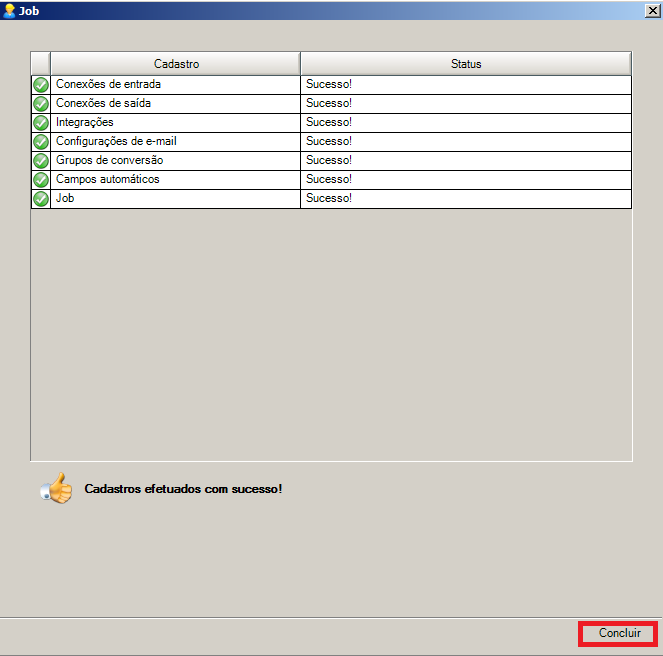Click the thumbs-up success icon
This screenshot has width=663, height=656.
[57, 489]
